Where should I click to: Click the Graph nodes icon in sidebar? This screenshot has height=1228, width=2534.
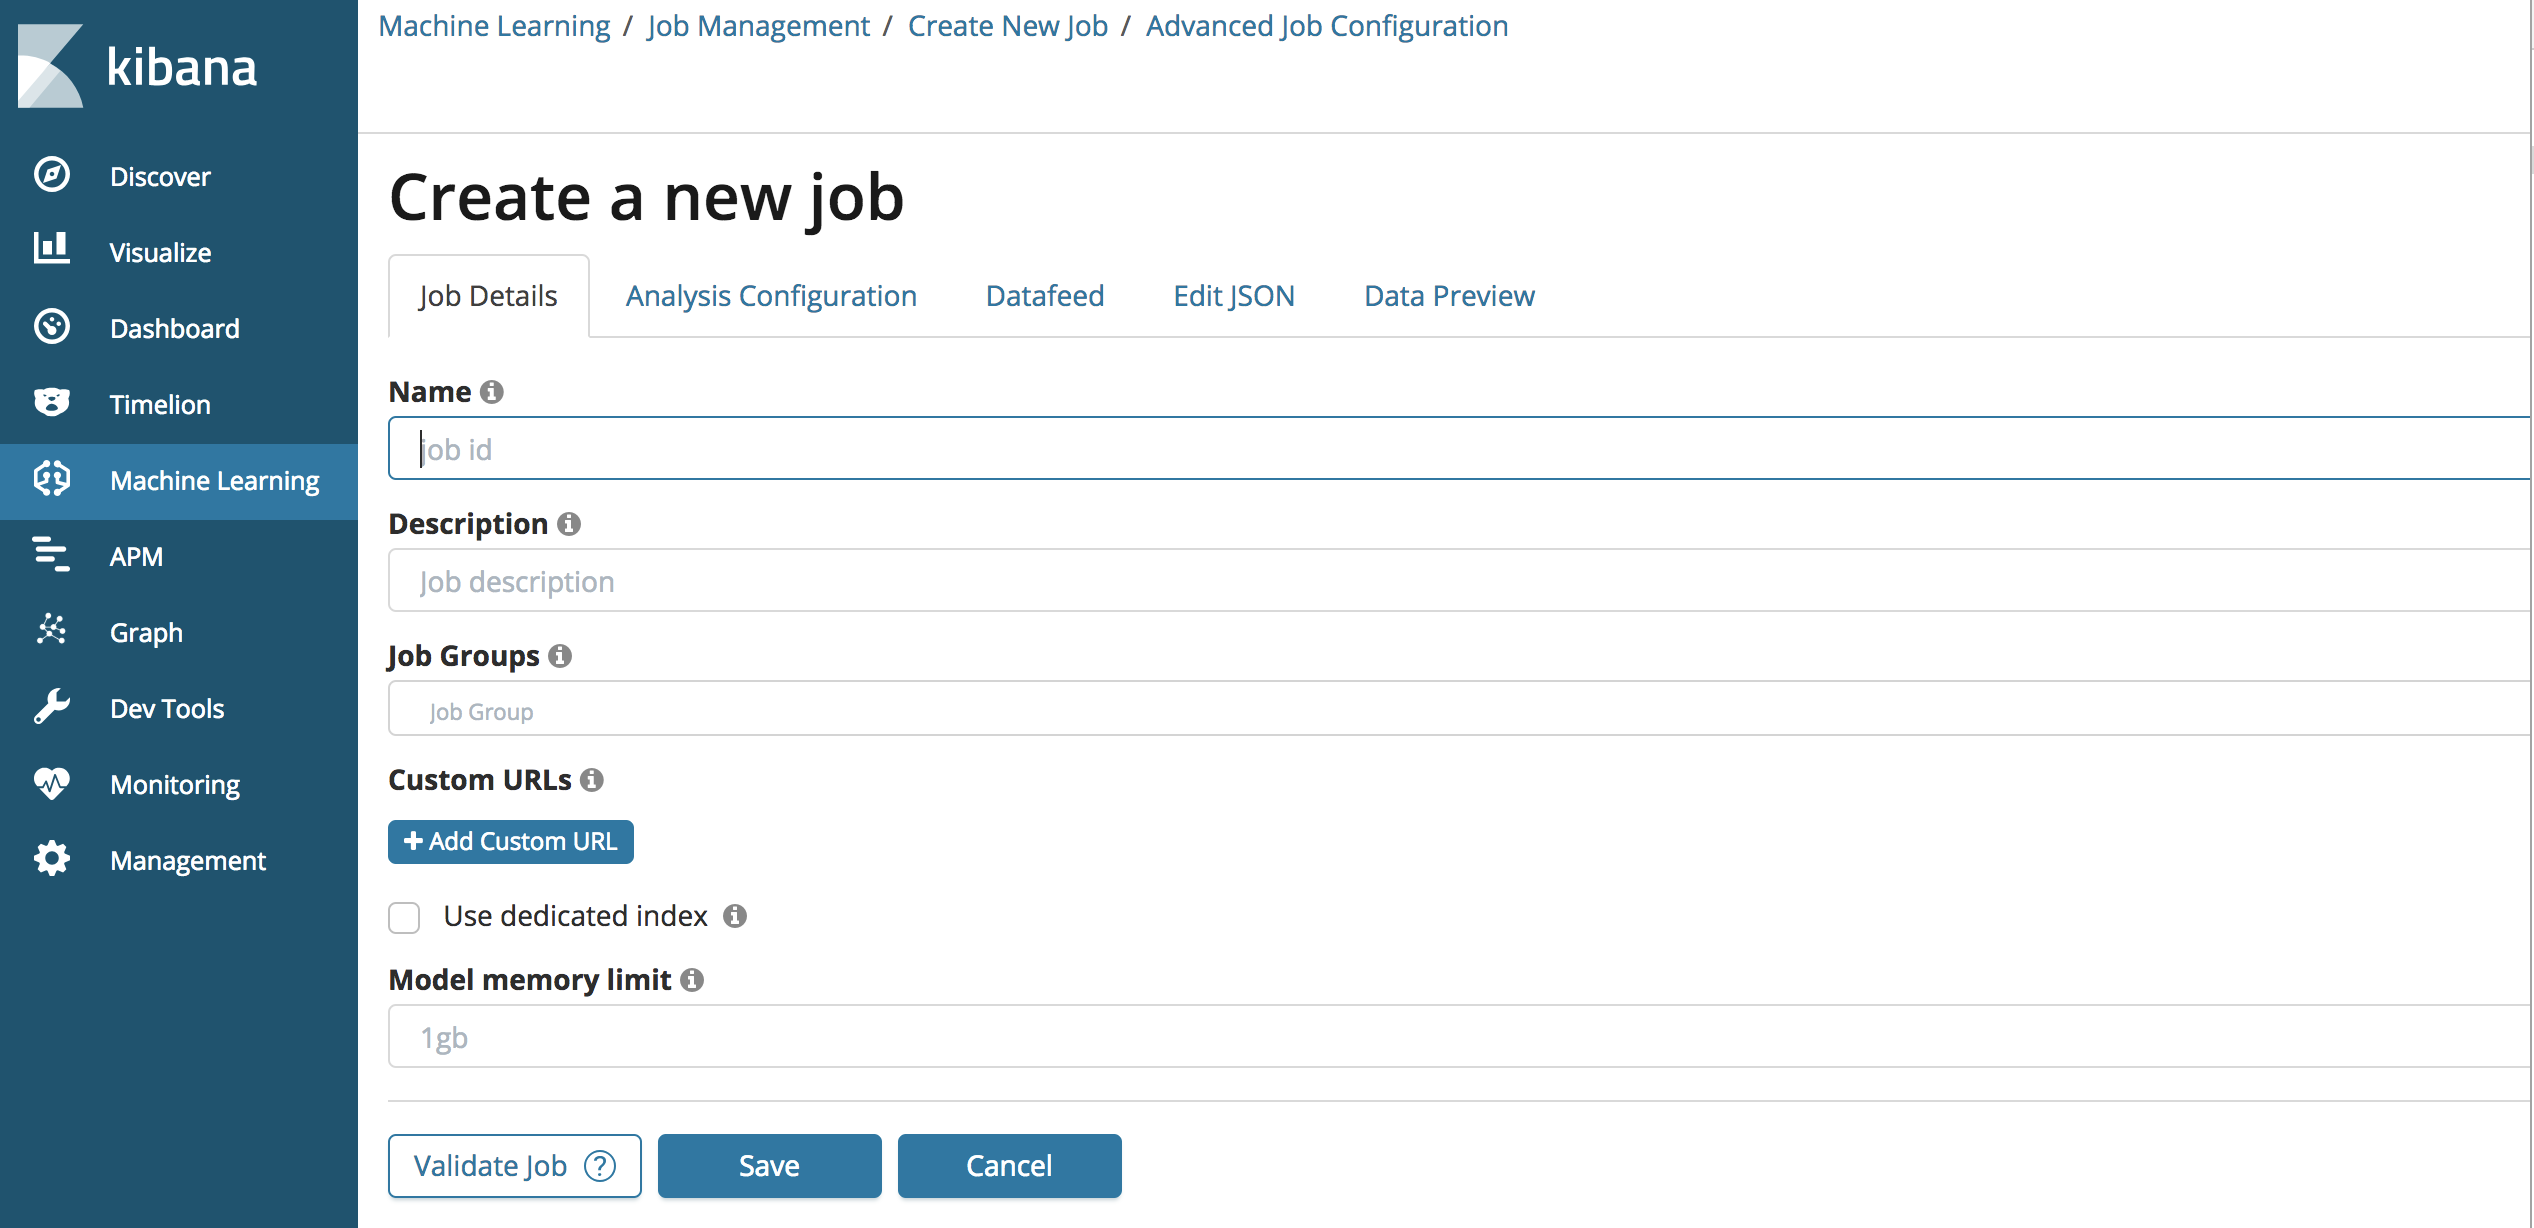[51, 630]
